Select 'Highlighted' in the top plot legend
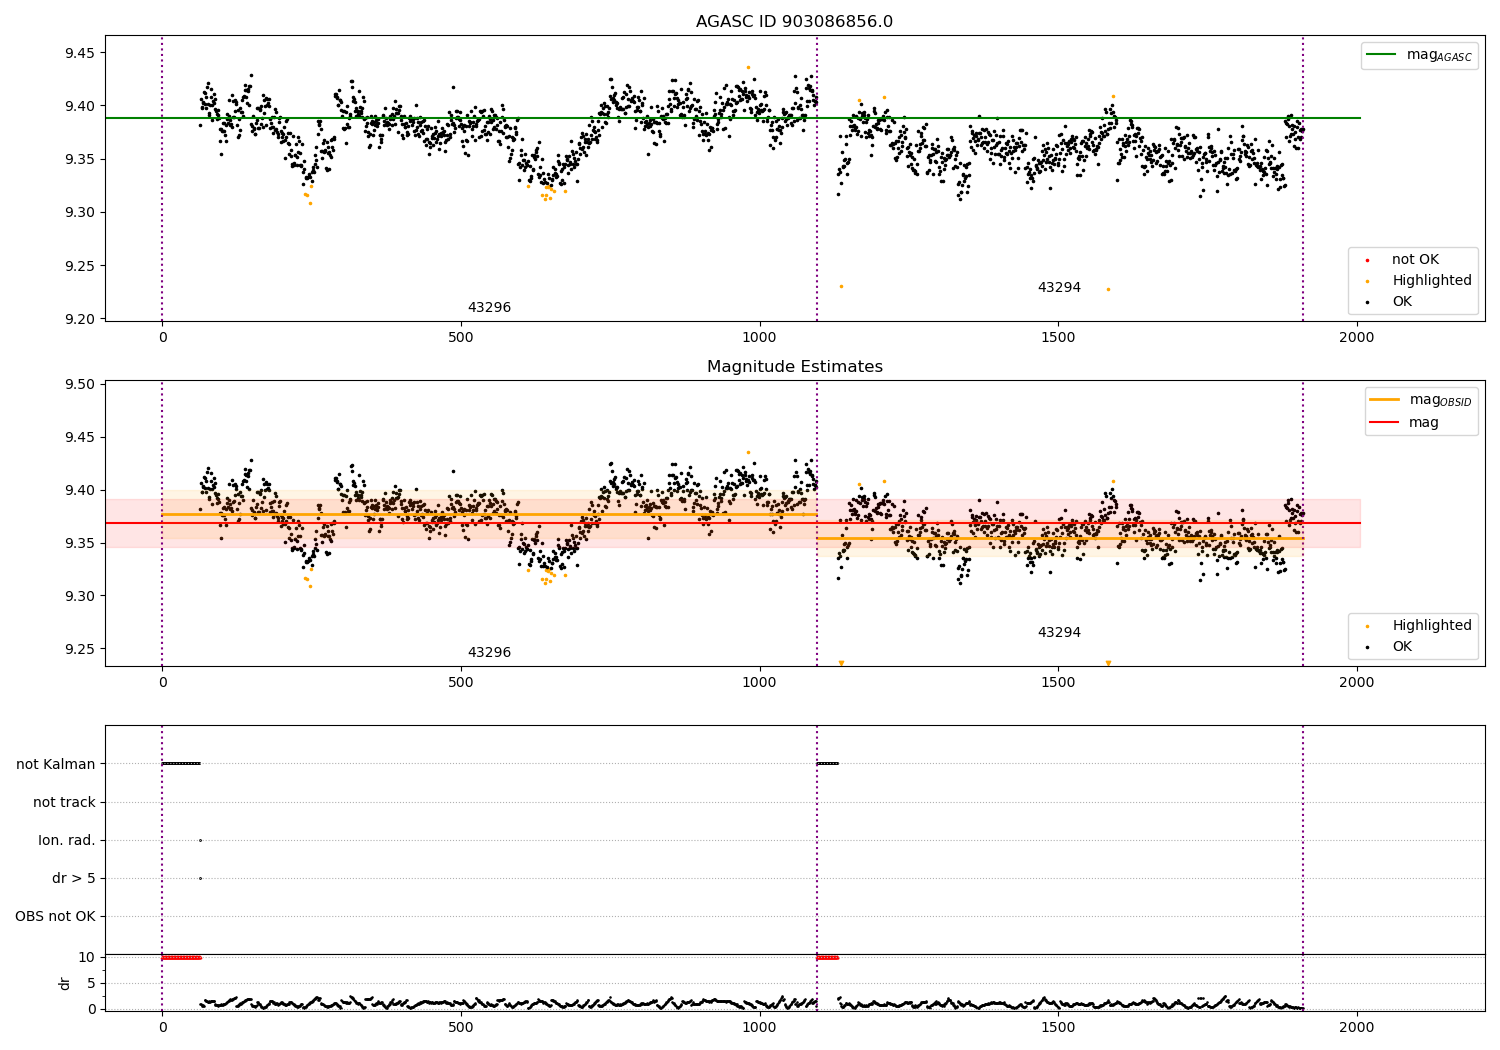 1431,281
